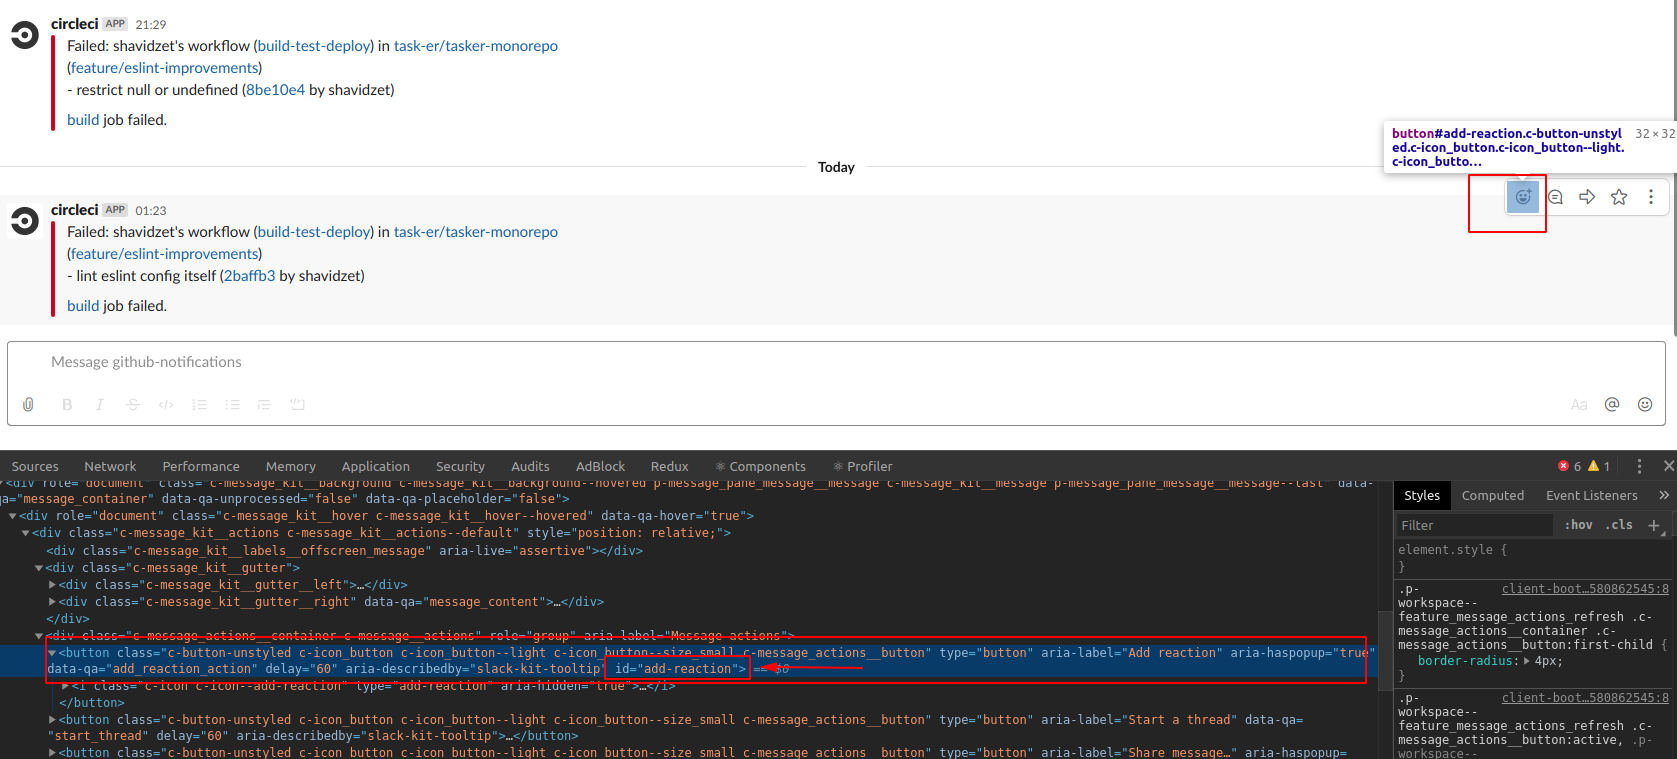Image resolution: width=1677 pixels, height=759 pixels.
Task: Click the styles Filter input
Action: click(1474, 525)
